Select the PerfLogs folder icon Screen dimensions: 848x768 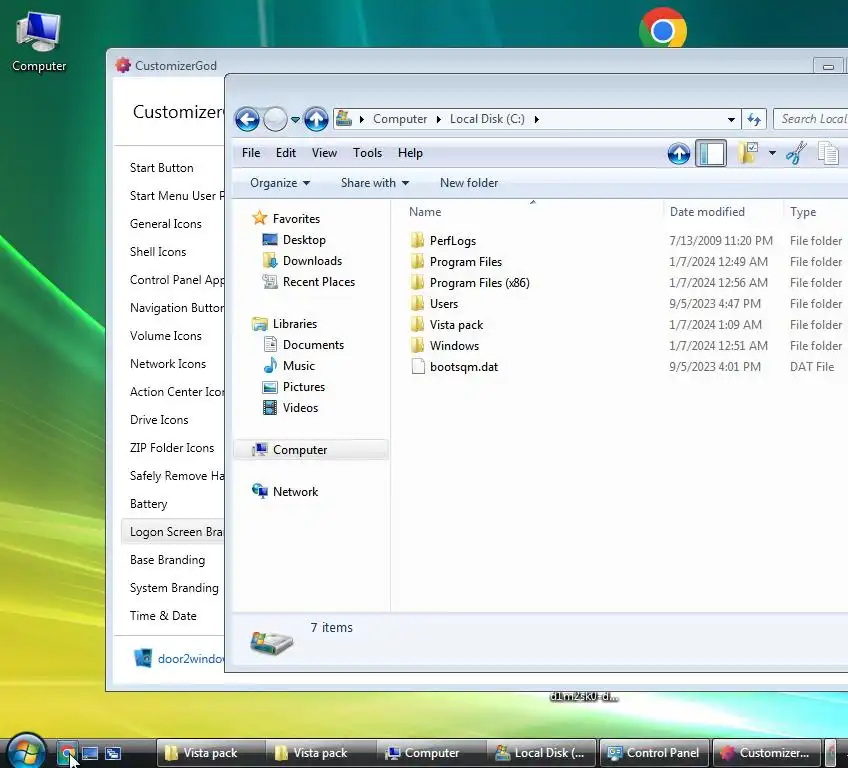(x=418, y=241)
